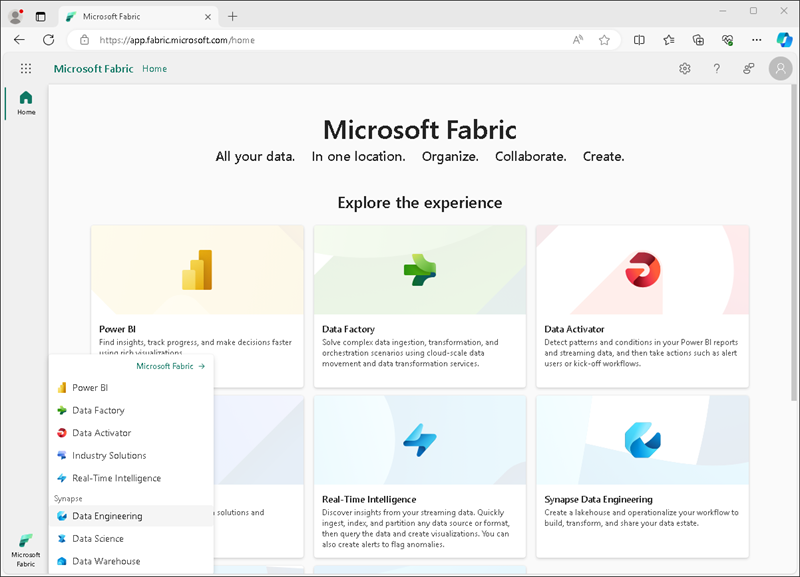
Task: Click the browser address bar URL
Action: [x=177, y=40]
